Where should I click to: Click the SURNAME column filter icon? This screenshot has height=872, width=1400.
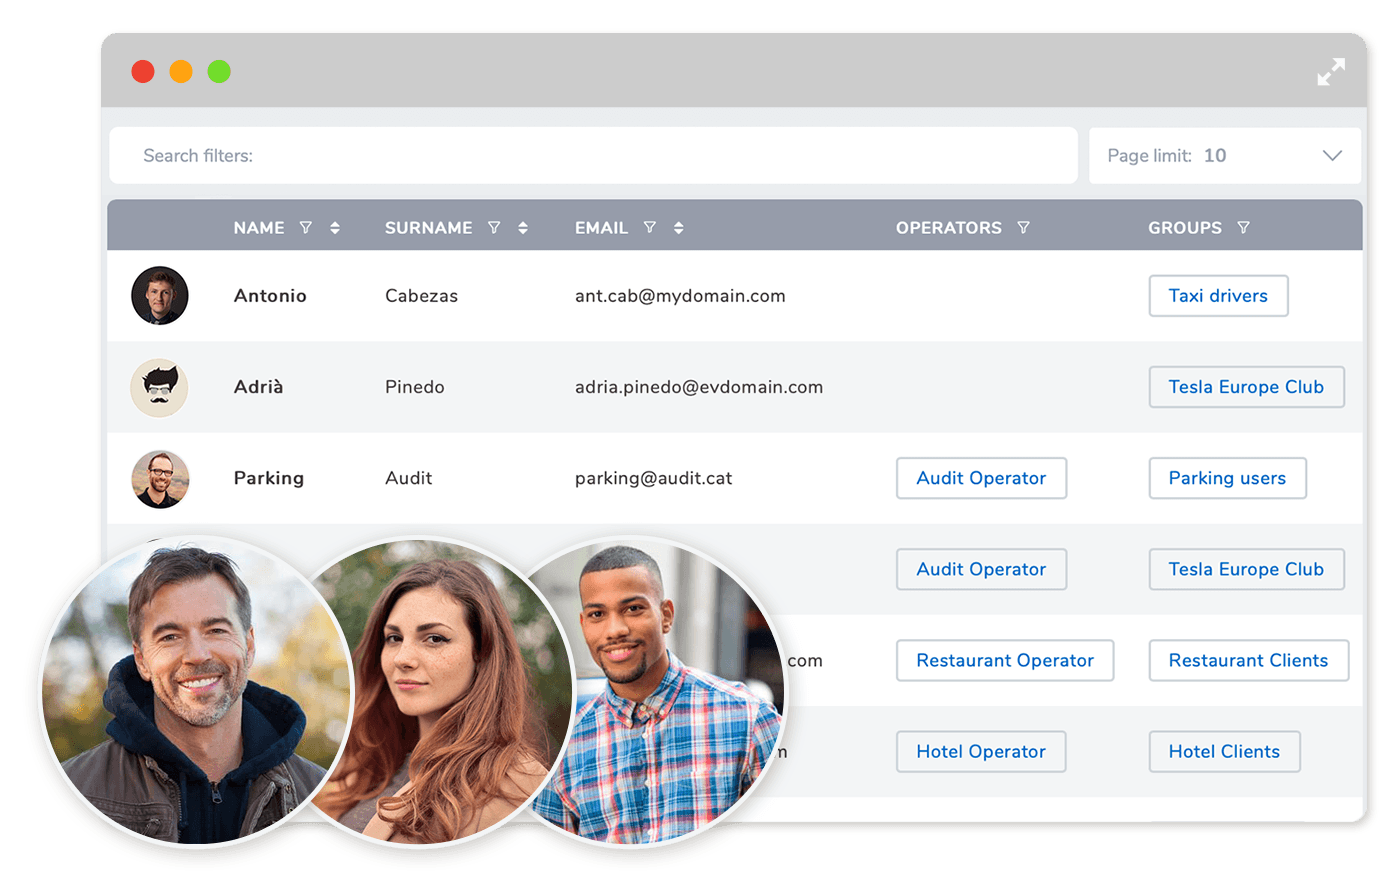pyautogui.click(x=494, y=228)
